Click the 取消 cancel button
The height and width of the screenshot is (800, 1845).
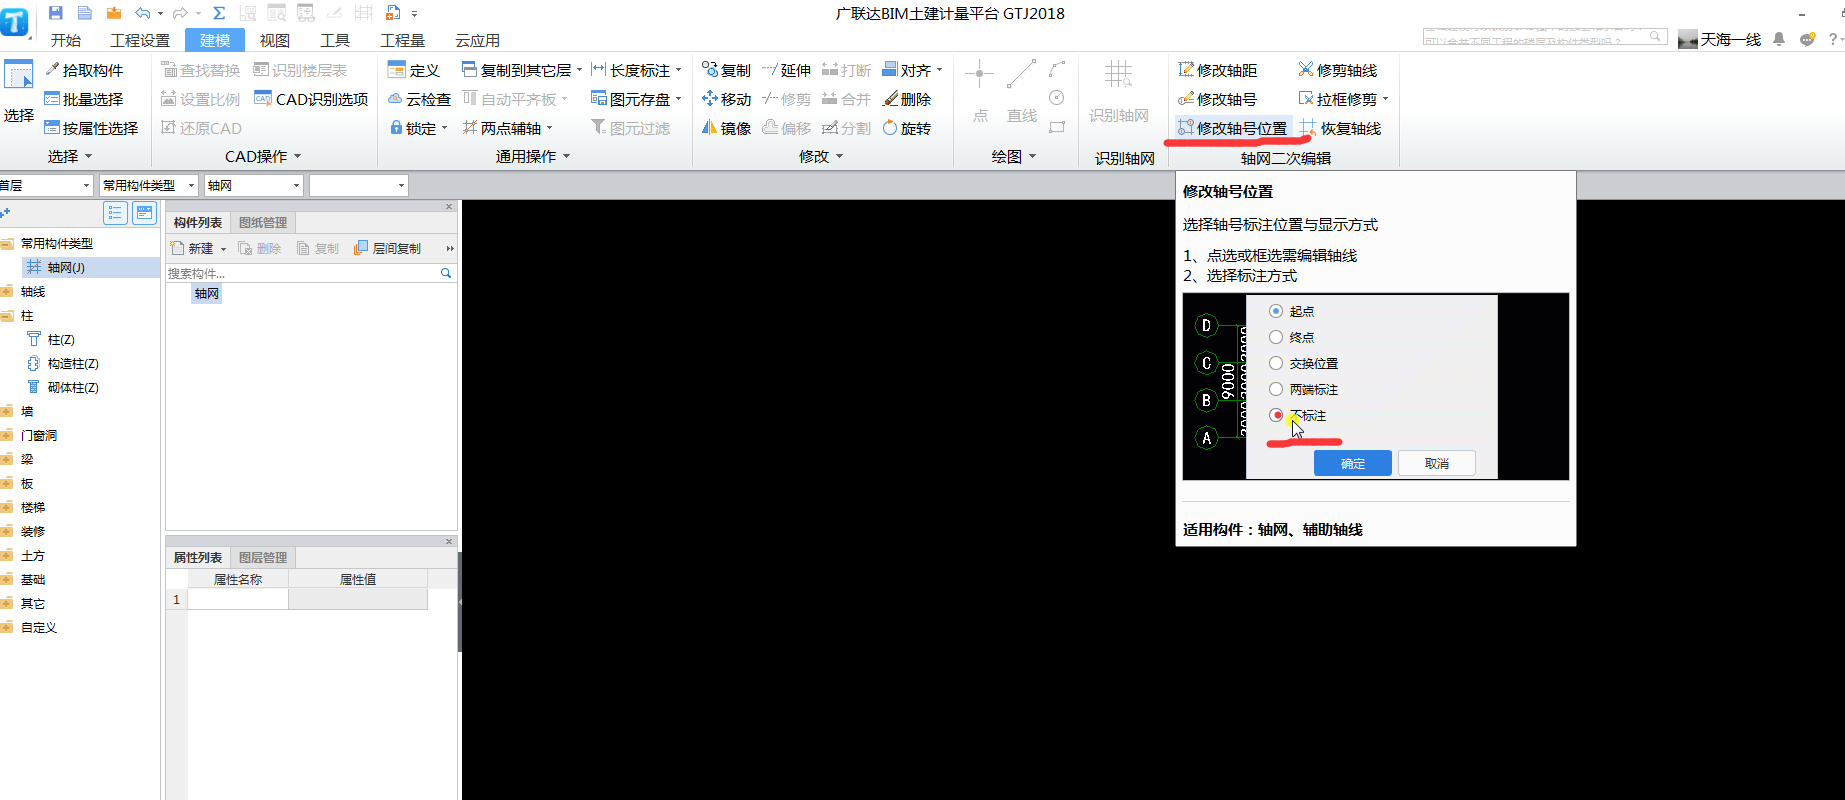tap(1437, 463)
